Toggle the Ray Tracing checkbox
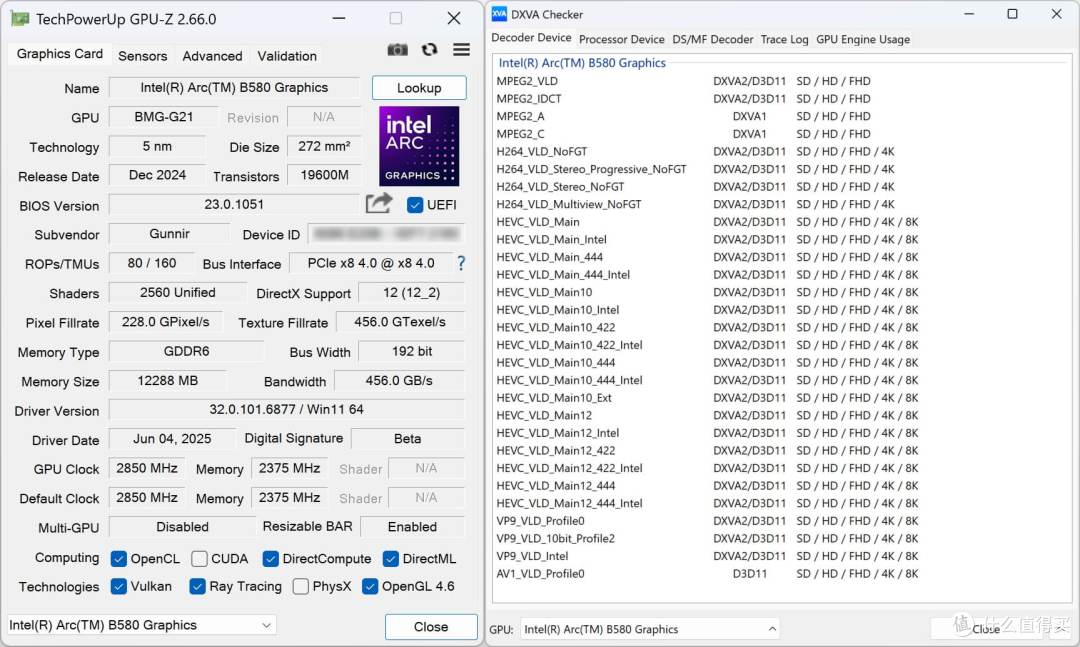The width and height of the screenshot is (1080, 647). [198, 586]
